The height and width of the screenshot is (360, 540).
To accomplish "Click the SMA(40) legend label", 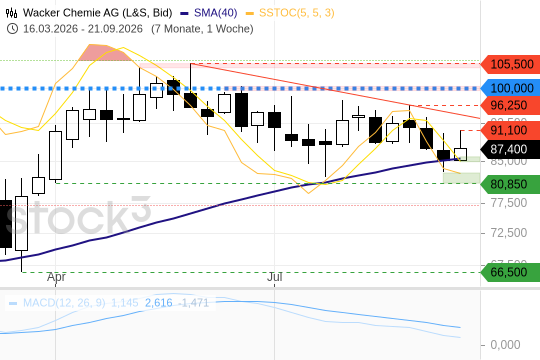I will [216, 13].
